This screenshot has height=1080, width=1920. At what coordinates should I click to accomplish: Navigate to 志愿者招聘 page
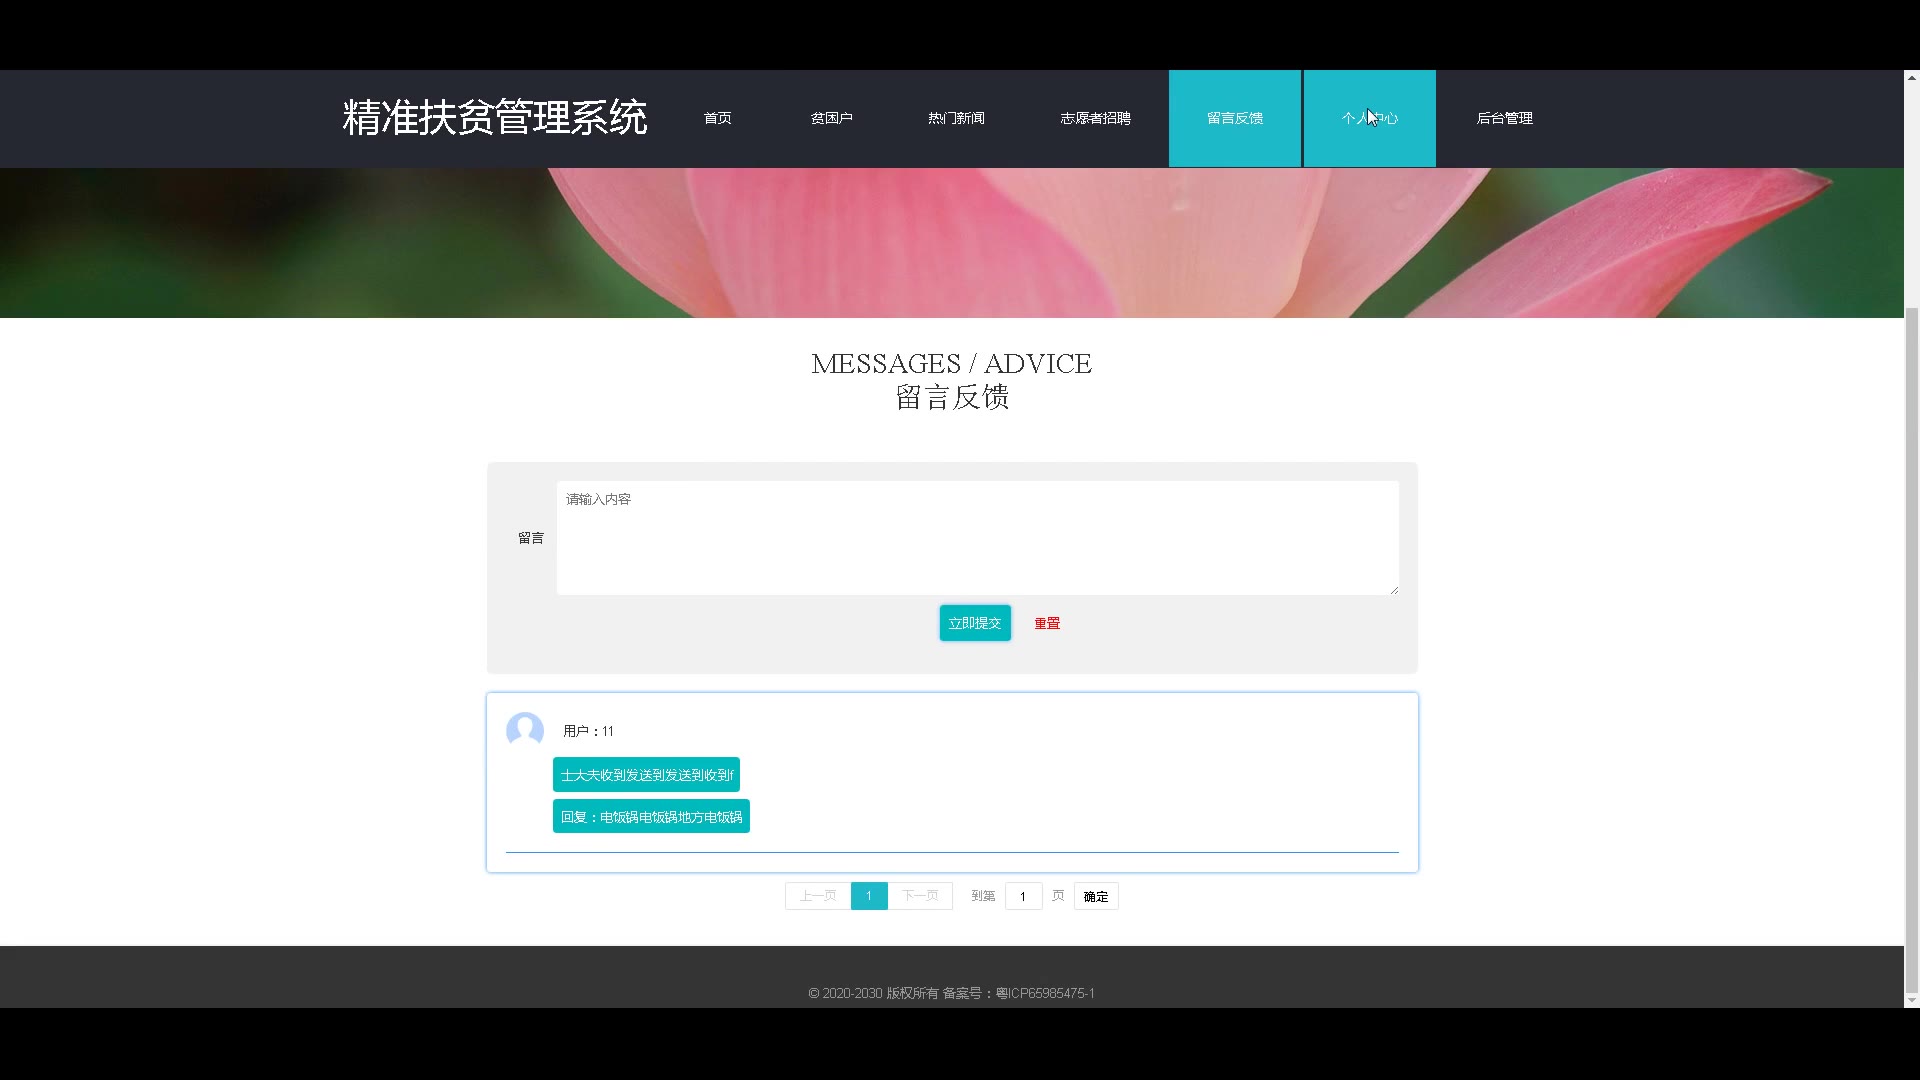[x=1095, y=118]
